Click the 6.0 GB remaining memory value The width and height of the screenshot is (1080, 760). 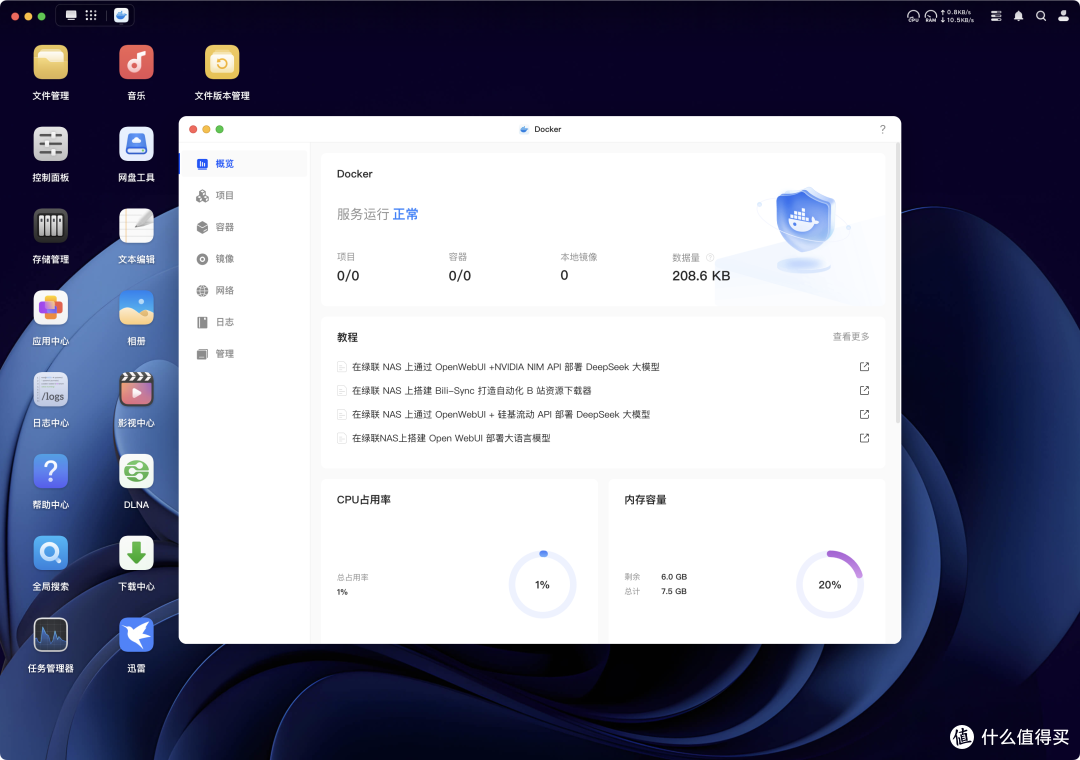click(x=674, y=577)
